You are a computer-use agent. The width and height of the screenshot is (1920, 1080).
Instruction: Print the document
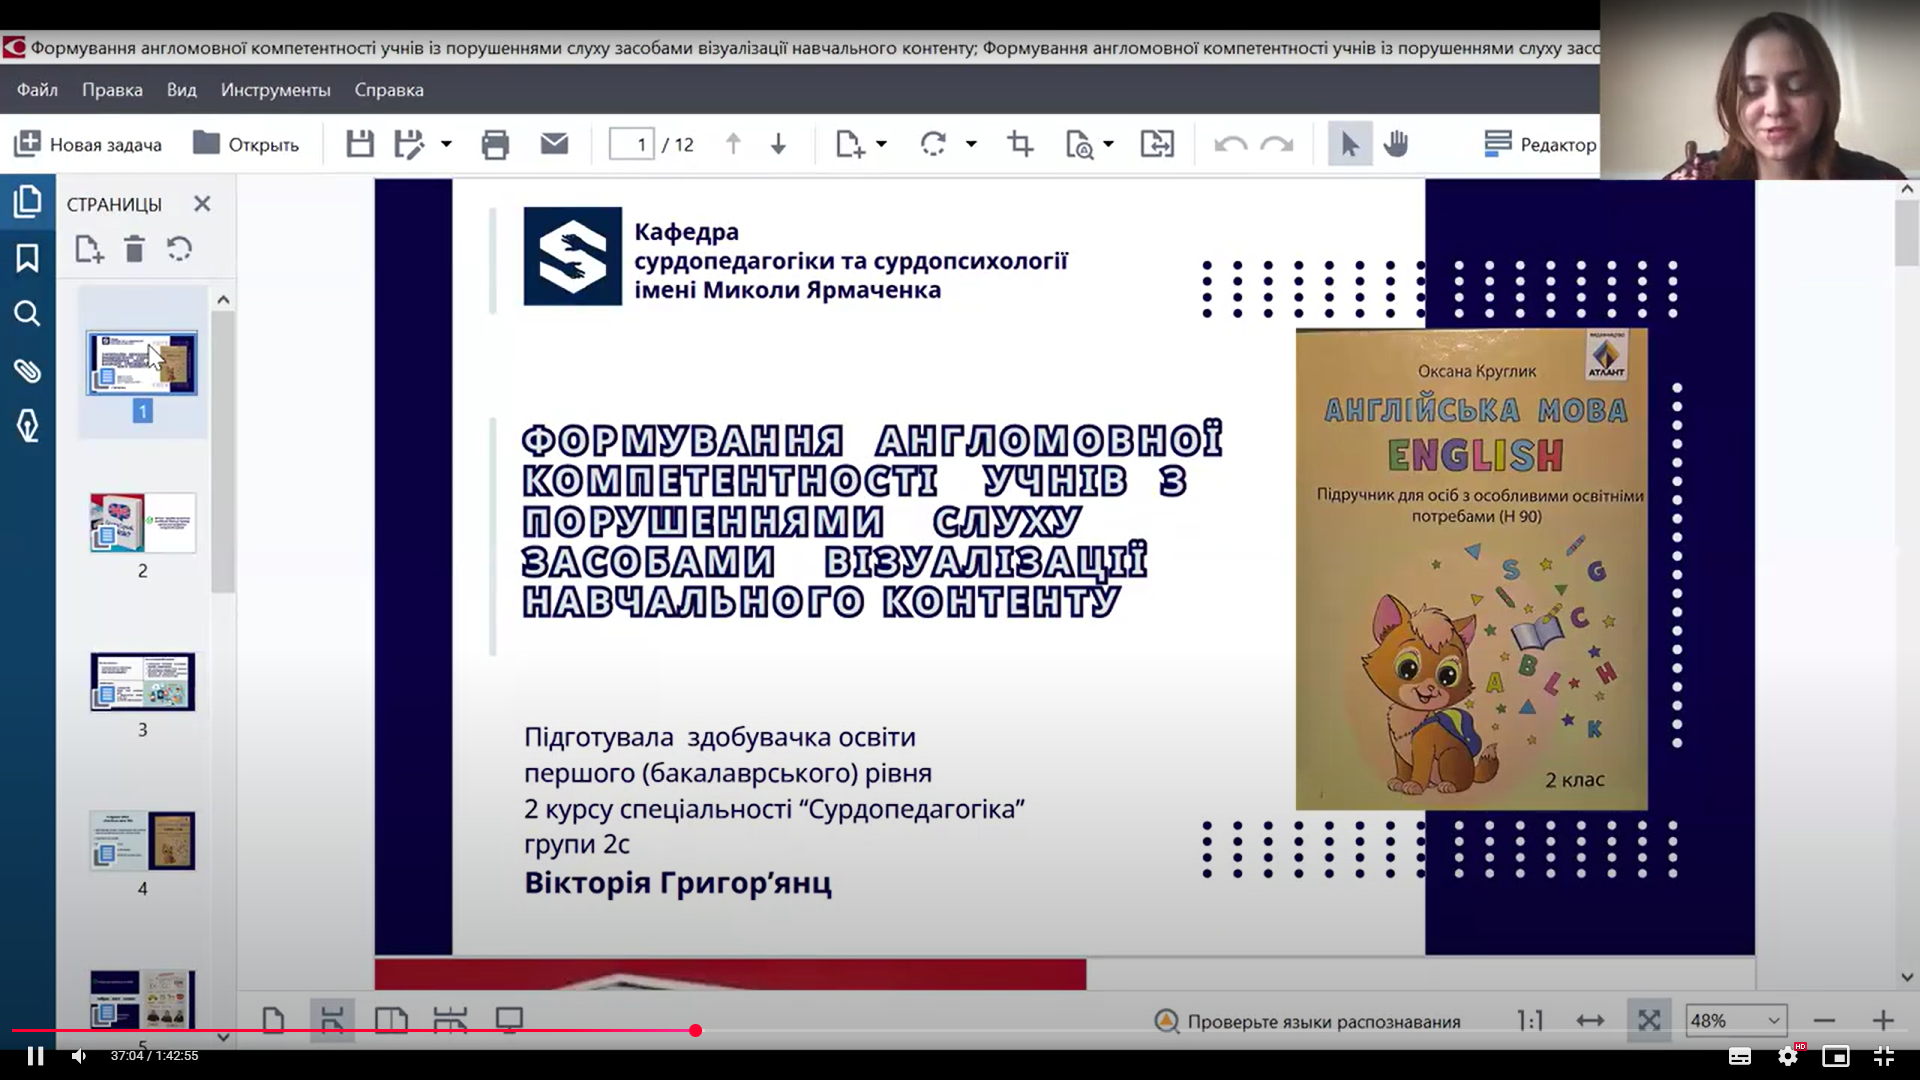point(495,143)
